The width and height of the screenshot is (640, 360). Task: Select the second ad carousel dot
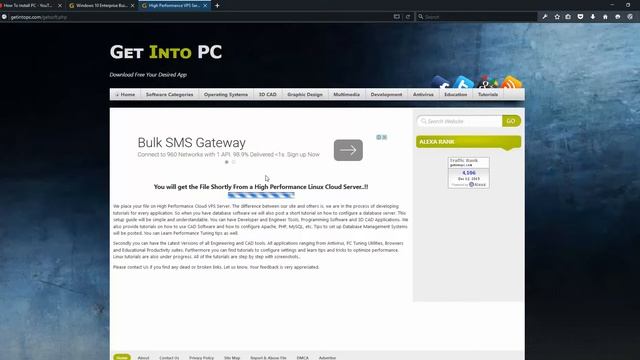click(x=233, y=162)
